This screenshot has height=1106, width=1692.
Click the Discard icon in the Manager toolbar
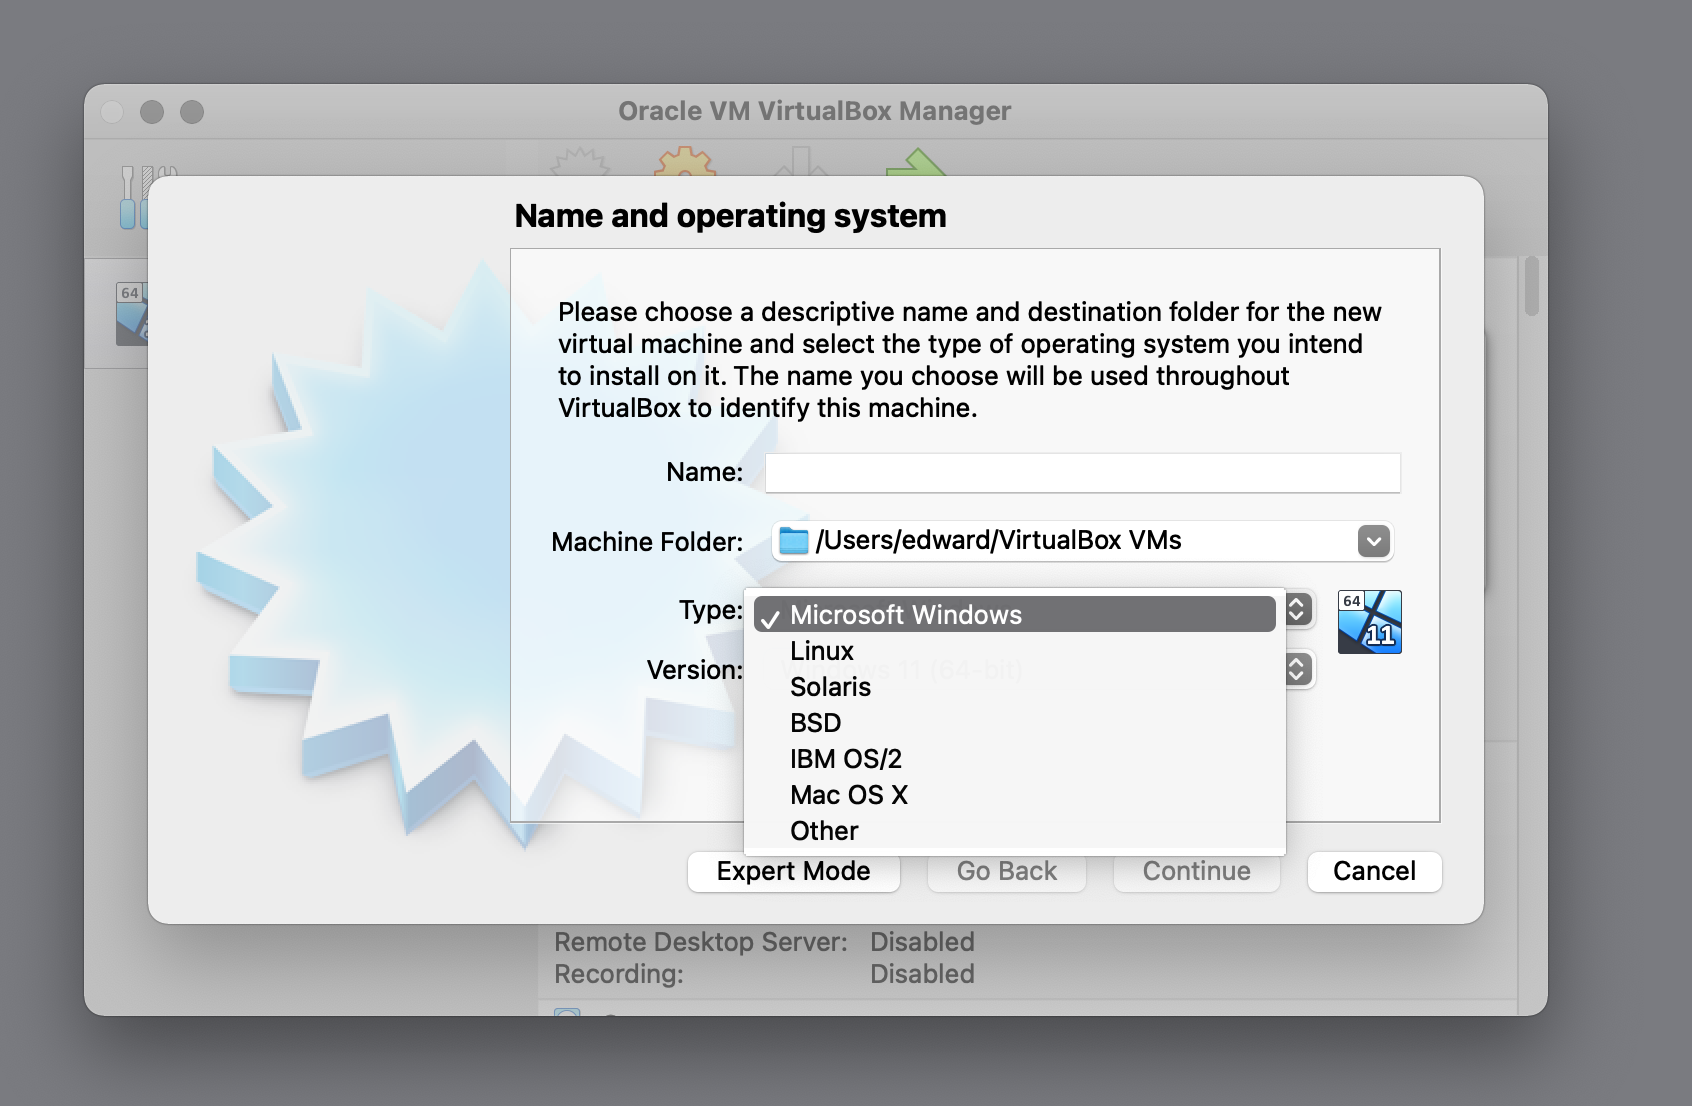click(x=801, y=162)
